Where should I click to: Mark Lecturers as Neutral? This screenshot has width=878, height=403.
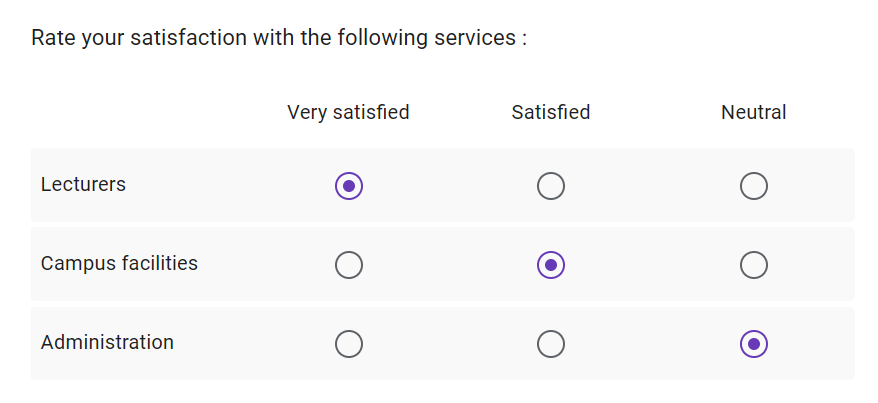754,186
